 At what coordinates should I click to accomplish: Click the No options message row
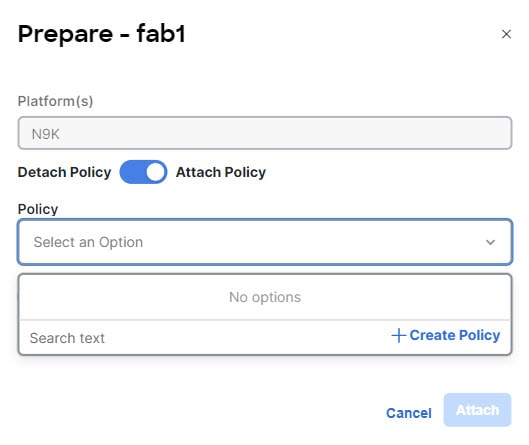[x=265, y=297]
